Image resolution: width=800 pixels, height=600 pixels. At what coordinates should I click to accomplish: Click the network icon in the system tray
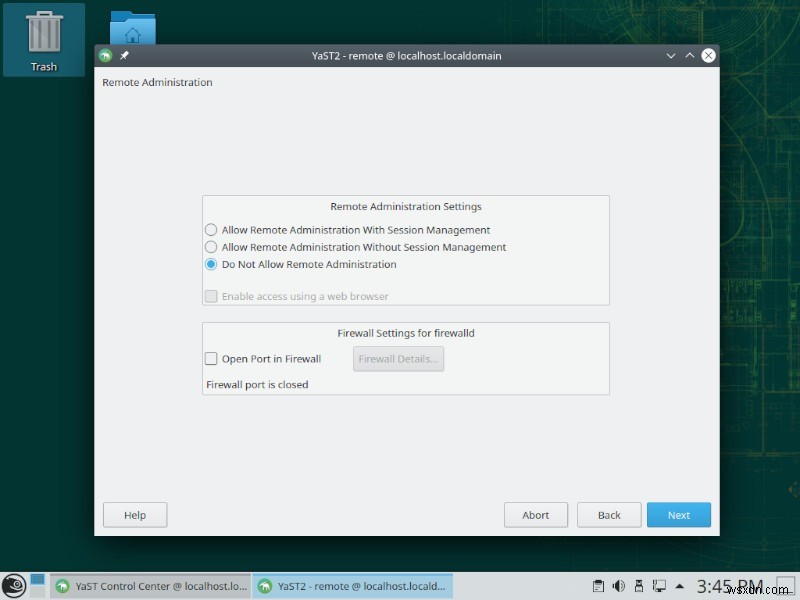pos(658,586)
